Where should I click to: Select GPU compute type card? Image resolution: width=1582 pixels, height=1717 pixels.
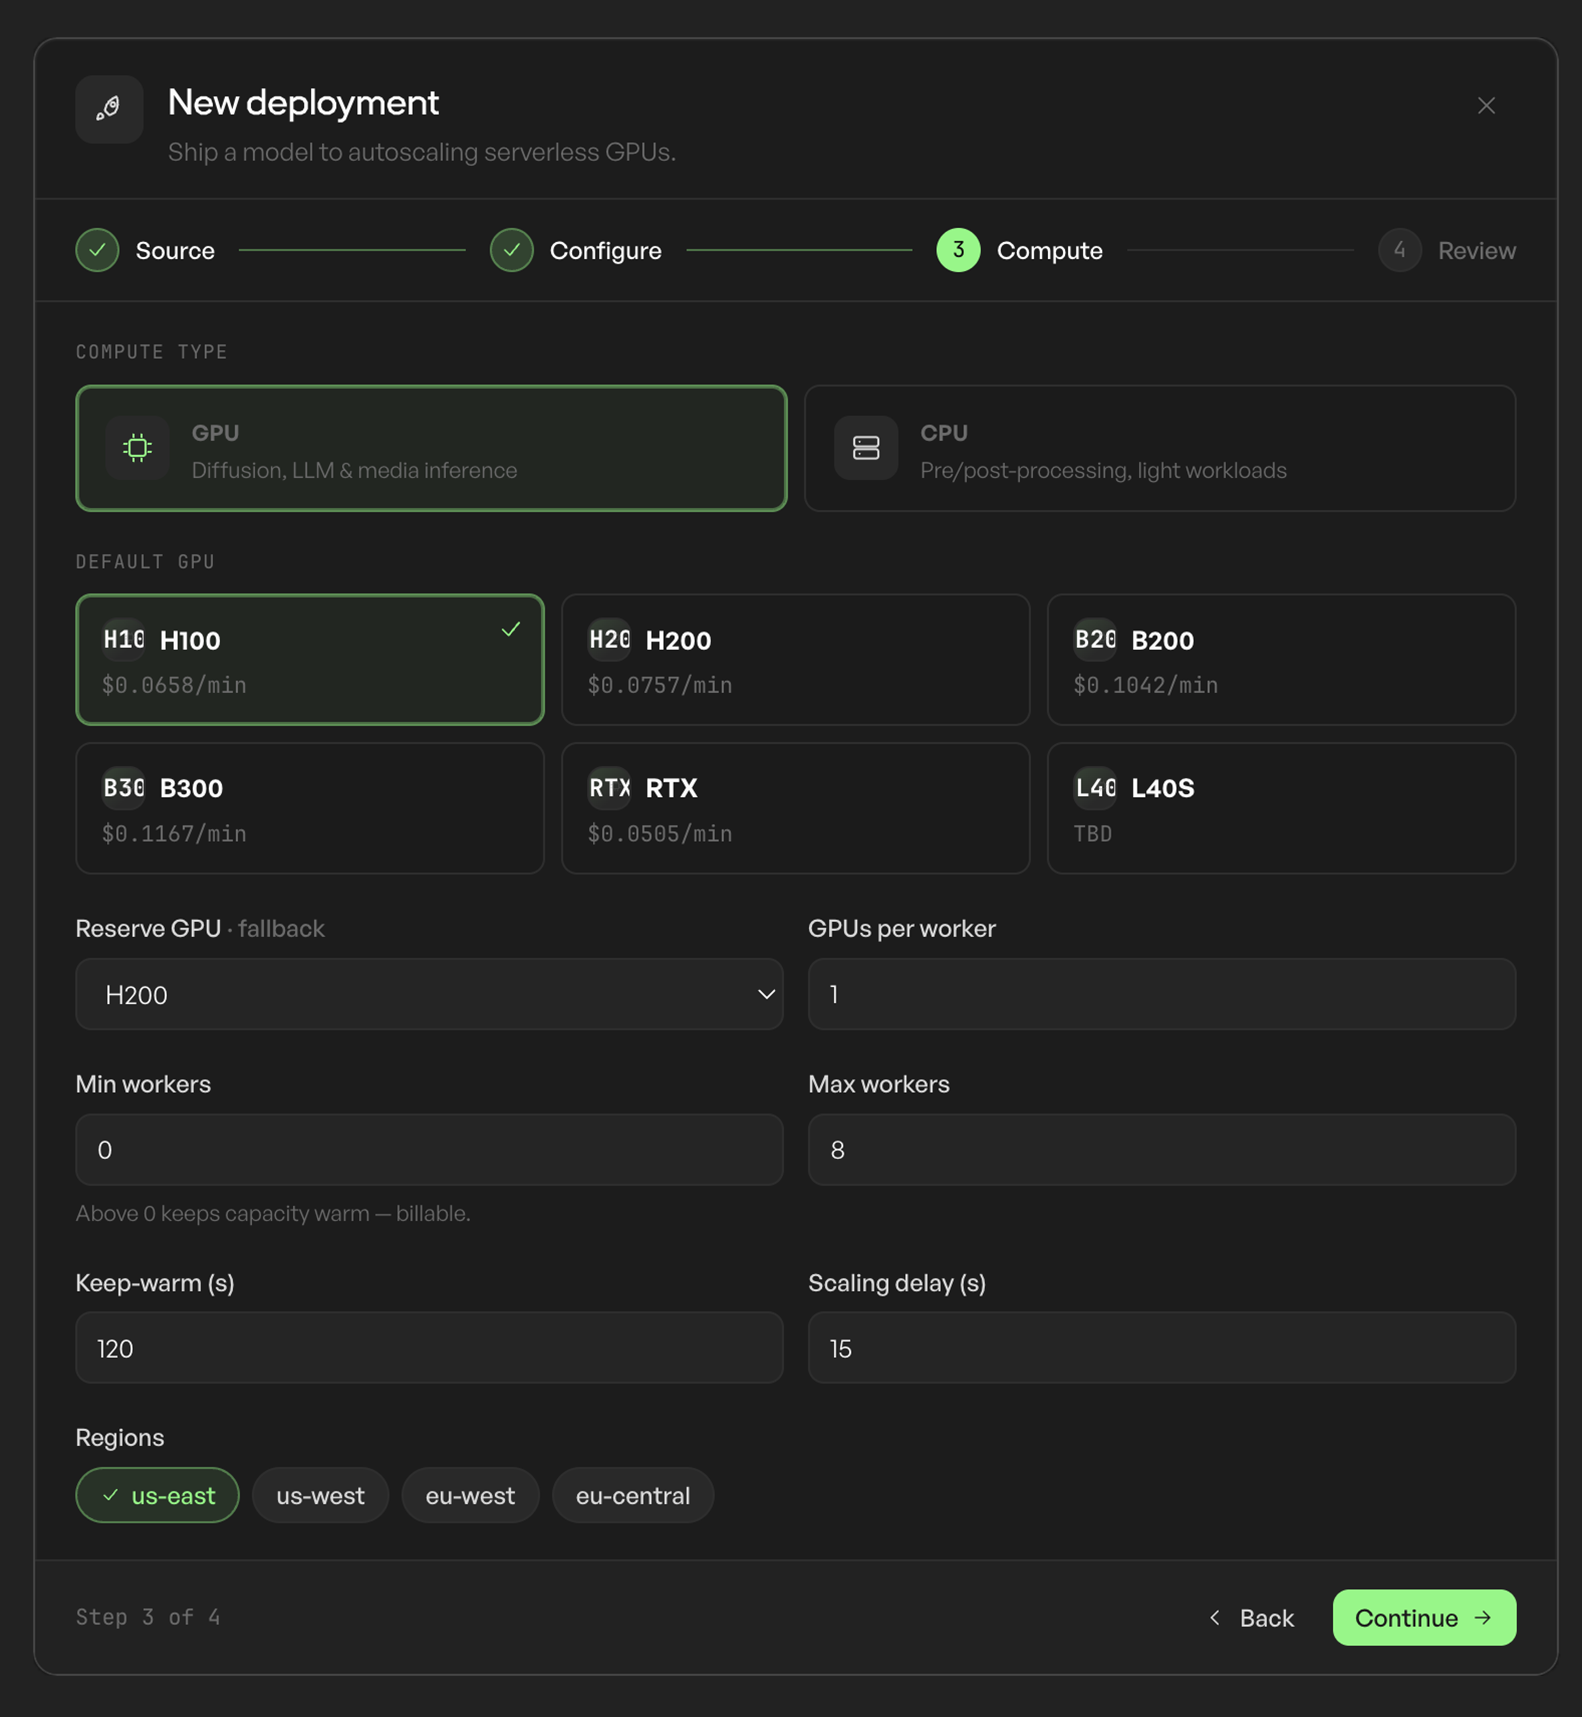[431, 448]
